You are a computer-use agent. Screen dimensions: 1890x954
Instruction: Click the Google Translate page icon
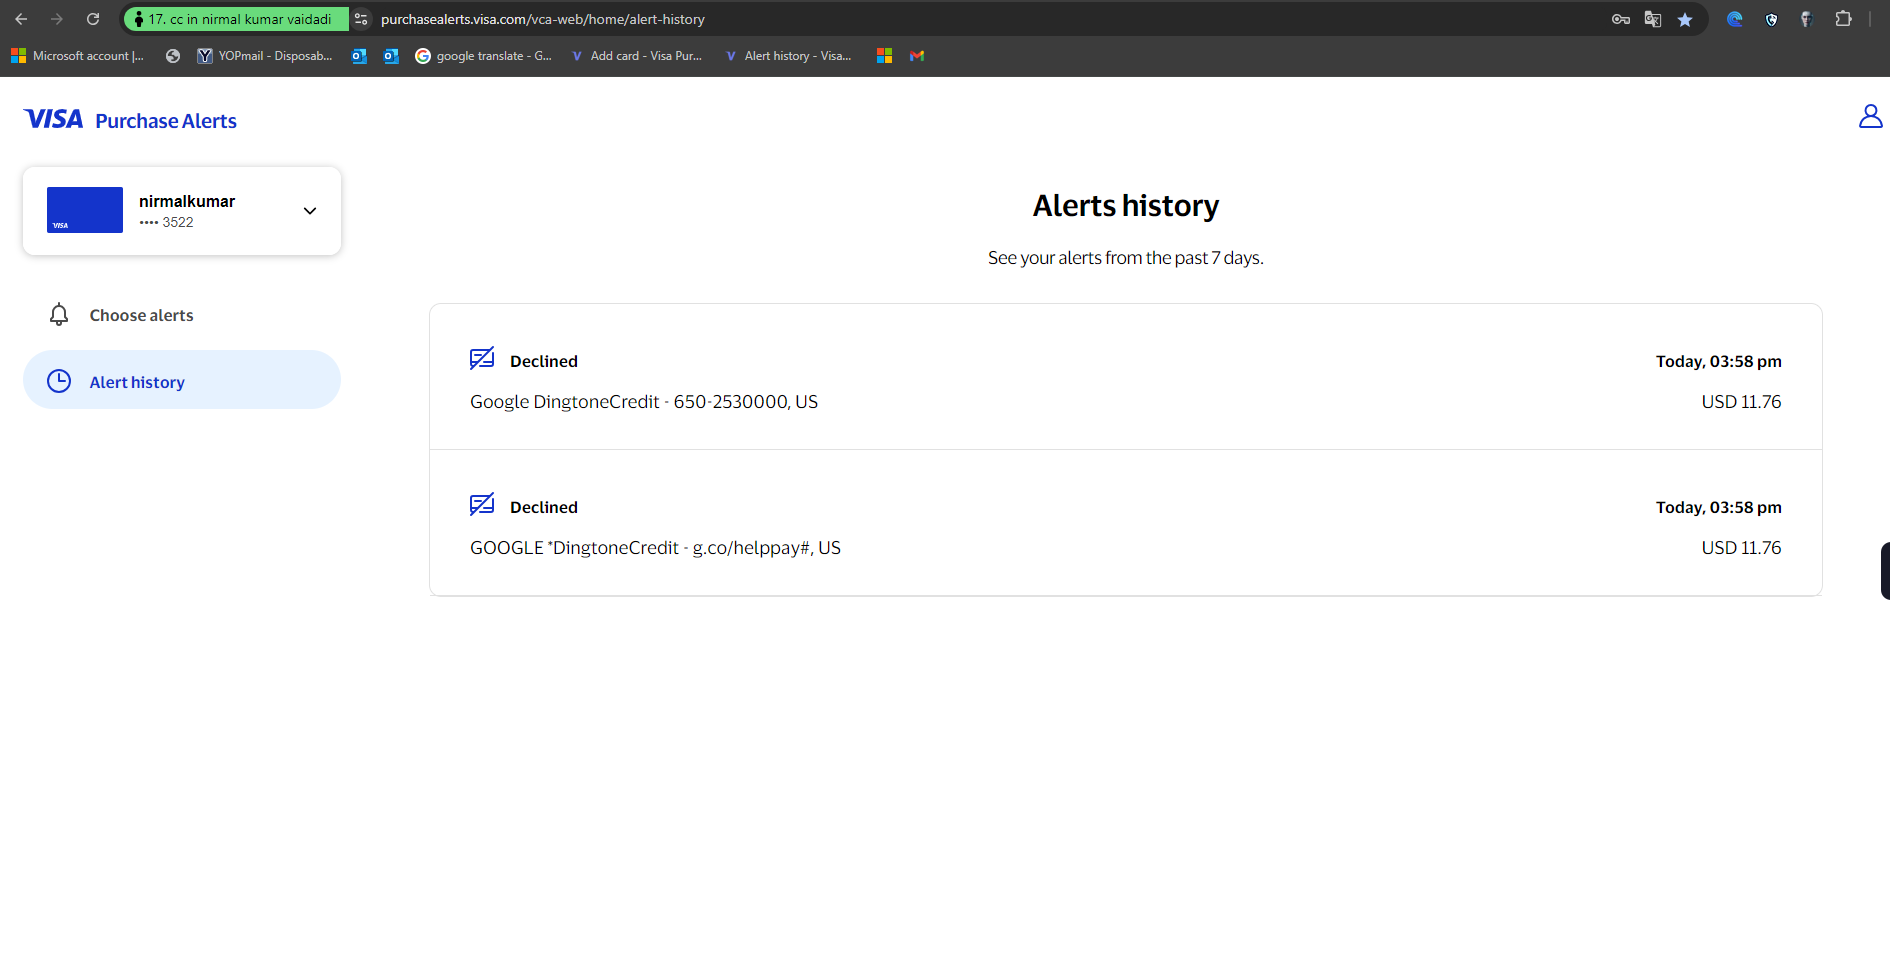[x=1652, y=19]
